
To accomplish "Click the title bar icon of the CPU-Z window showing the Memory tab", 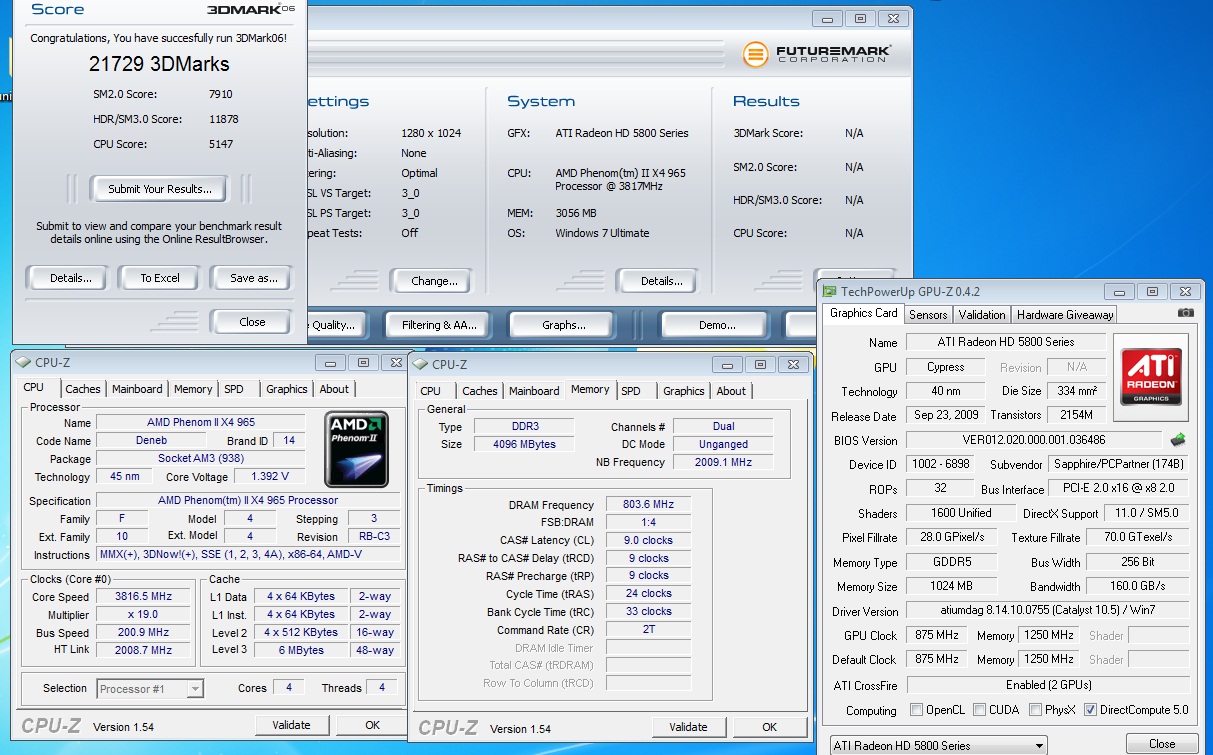I will click(x=421, y=365).
